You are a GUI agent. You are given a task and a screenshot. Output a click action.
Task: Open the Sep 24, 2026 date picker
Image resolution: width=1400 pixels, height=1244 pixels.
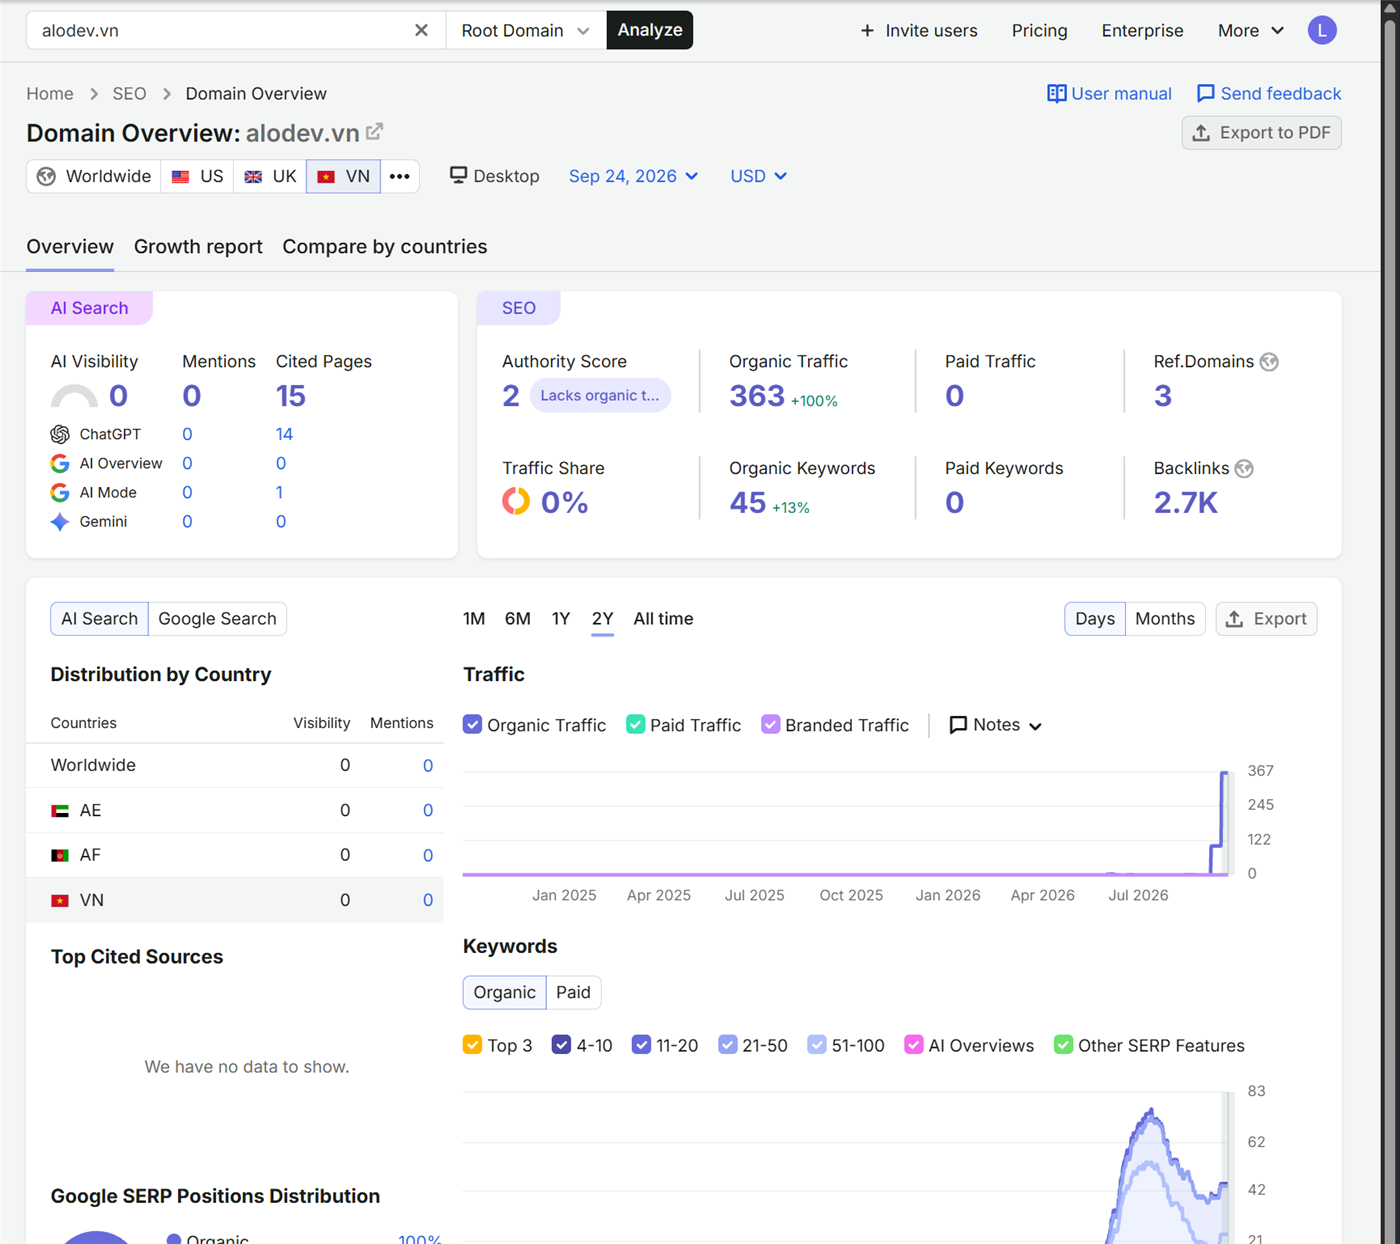pyautogui.click(x=633, y=176)
